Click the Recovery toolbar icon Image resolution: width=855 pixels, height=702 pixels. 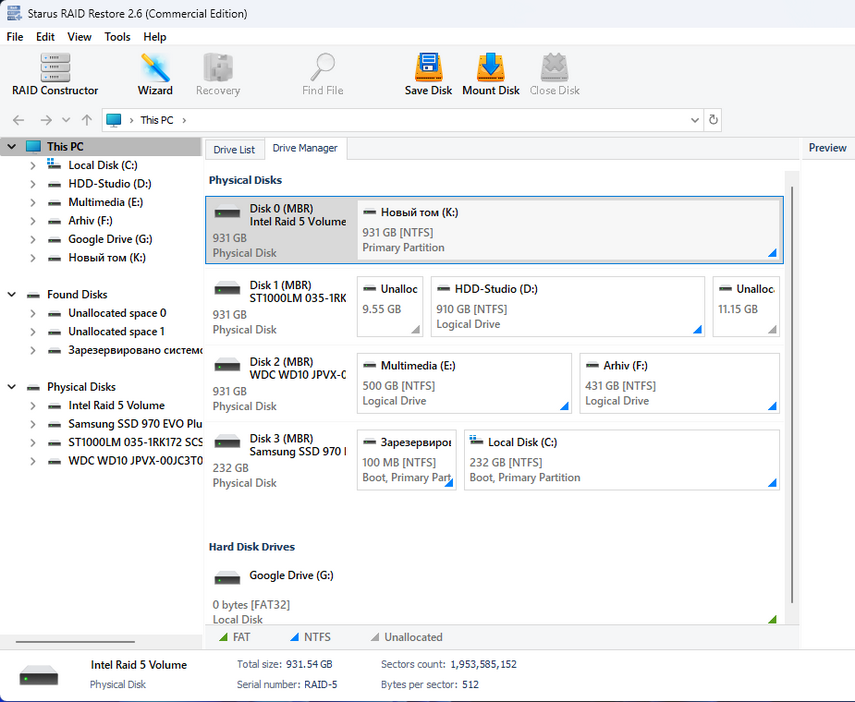click(218, 75)
